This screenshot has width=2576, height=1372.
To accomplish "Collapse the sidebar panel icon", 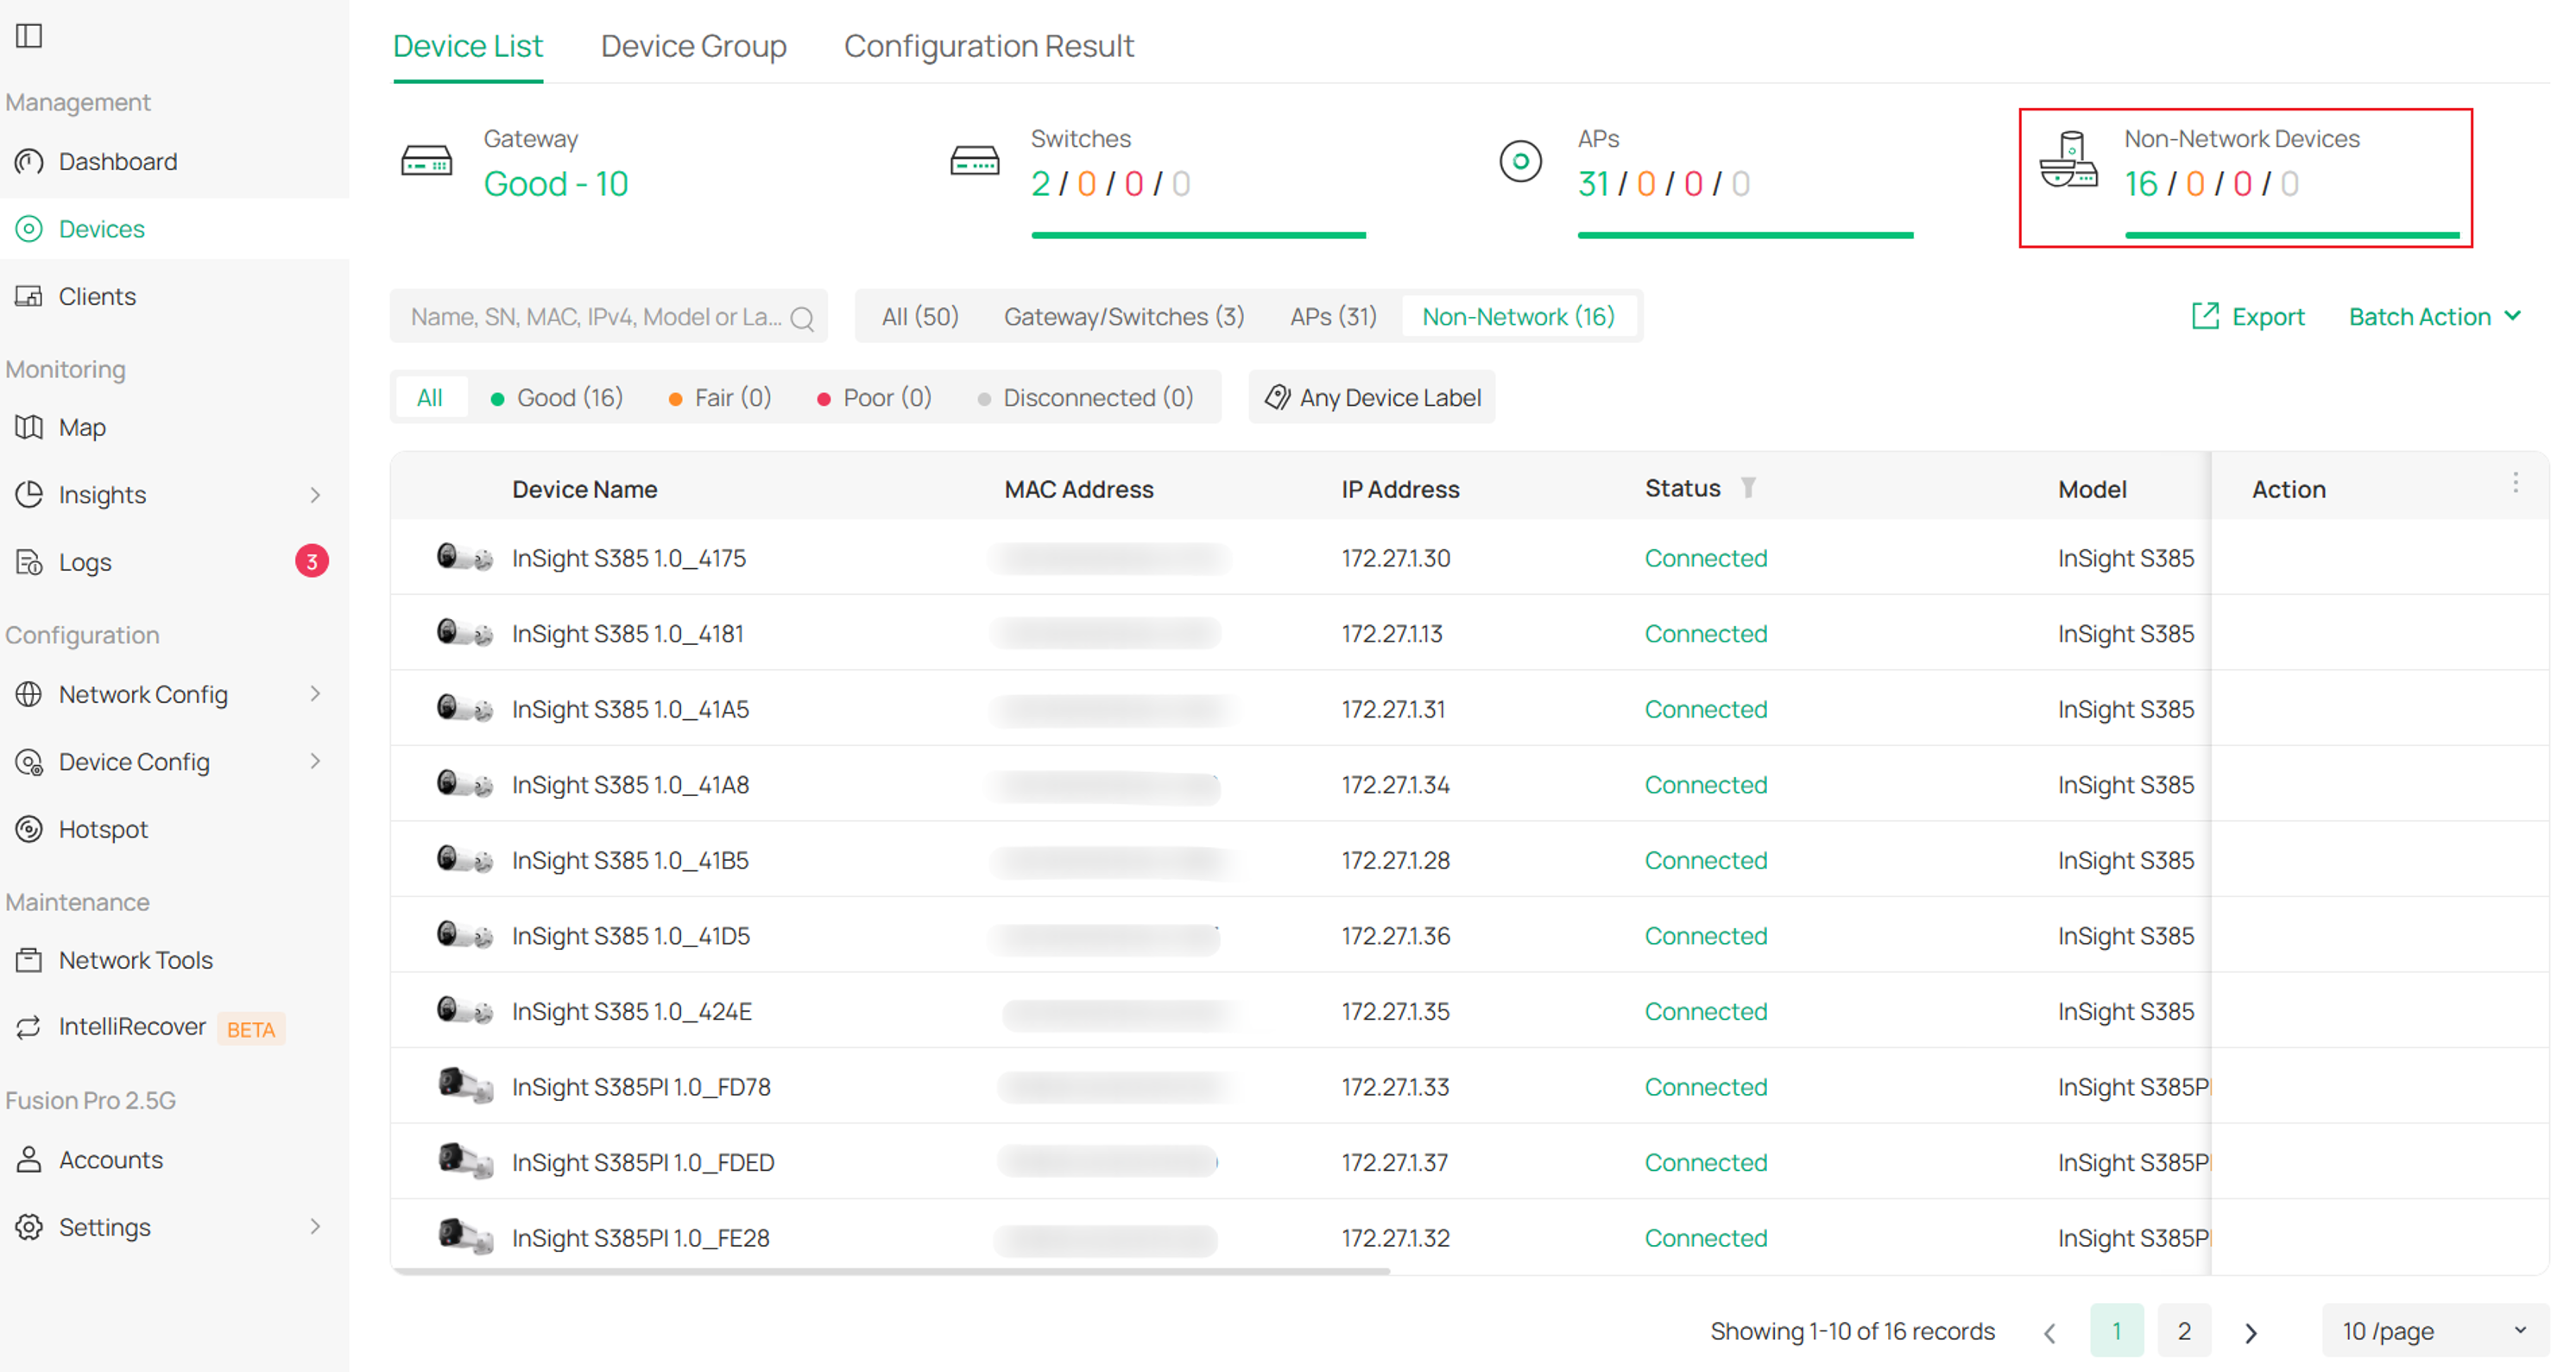I will tap(29, 36).
